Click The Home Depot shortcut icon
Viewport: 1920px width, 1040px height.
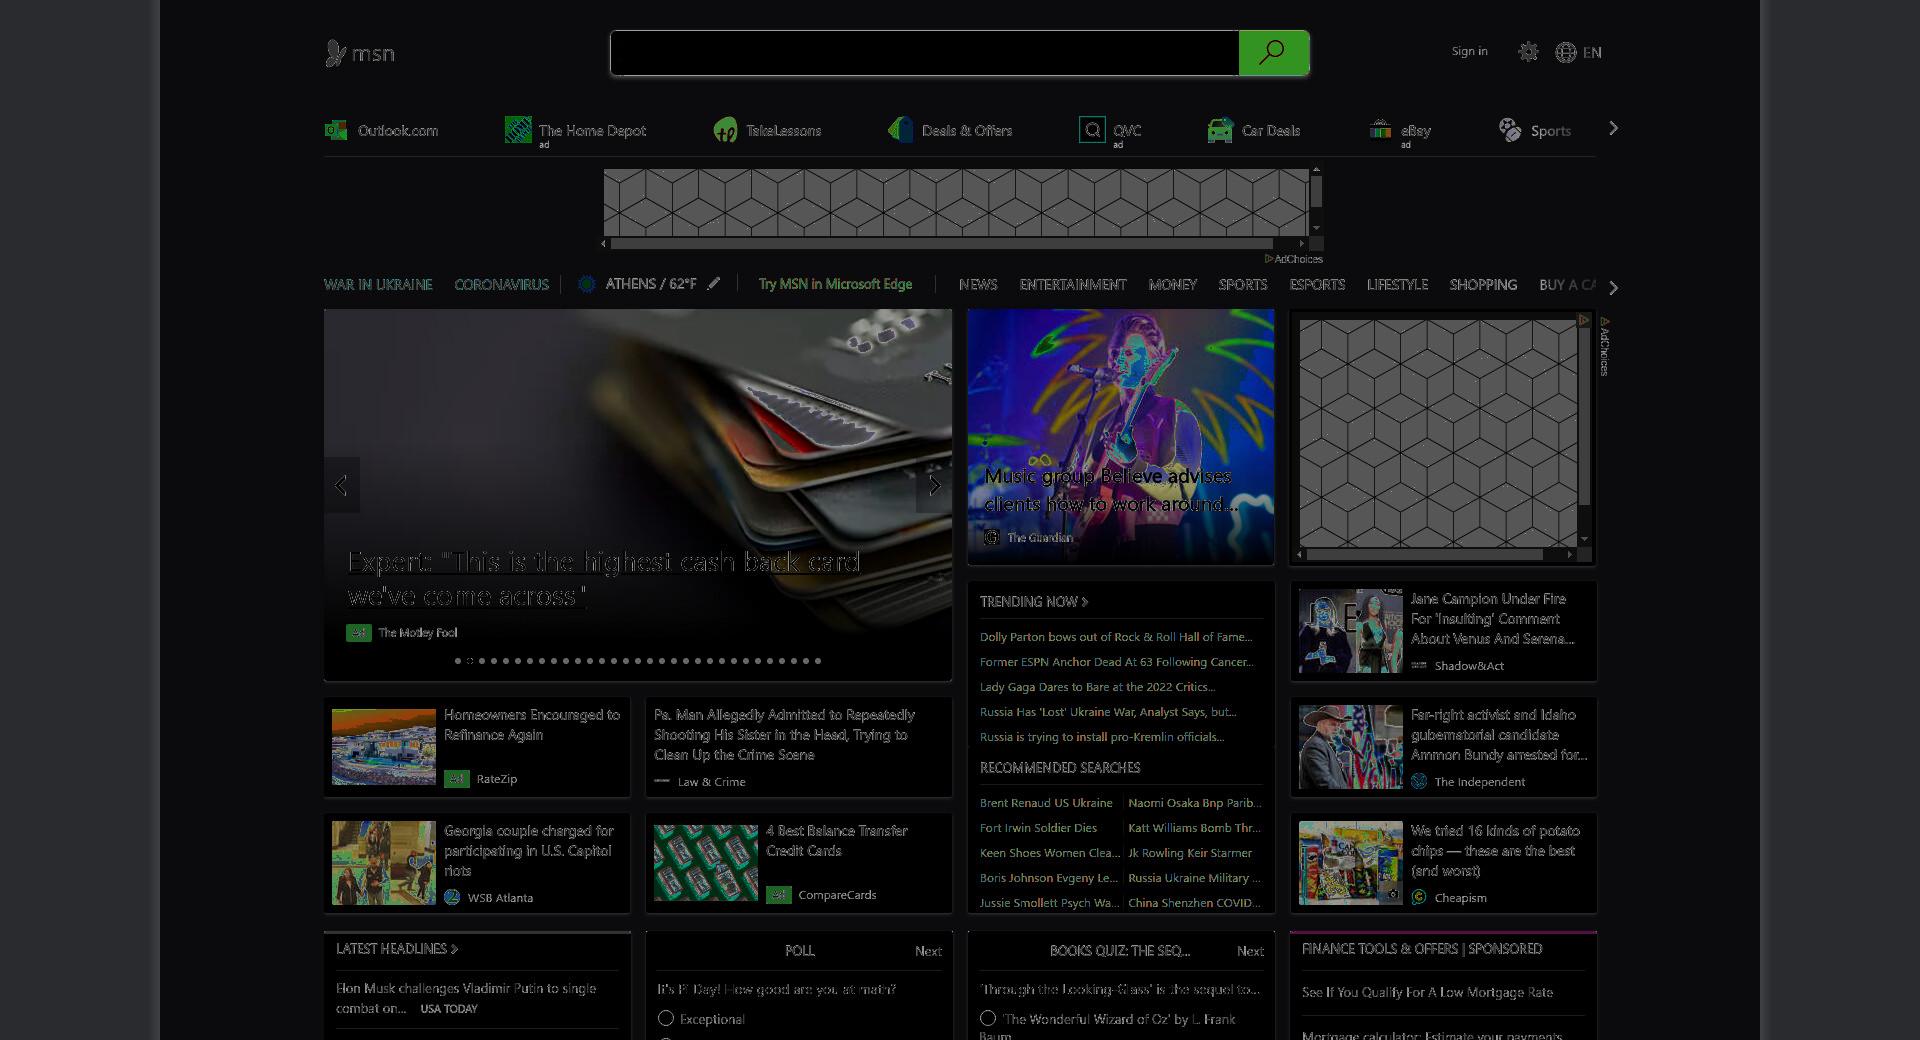518,130
